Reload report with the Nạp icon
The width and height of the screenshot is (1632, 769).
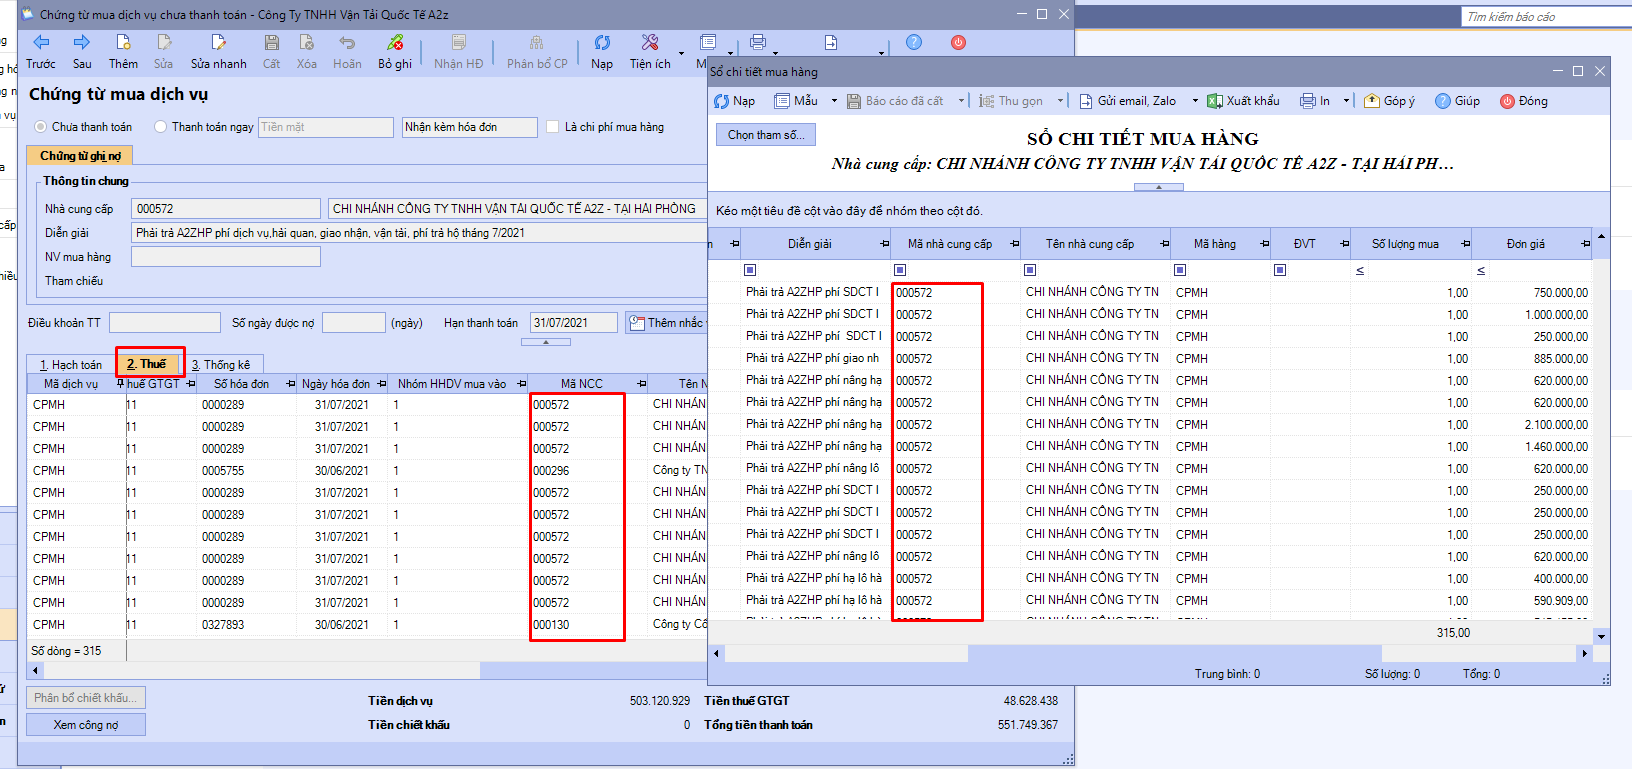722,101
